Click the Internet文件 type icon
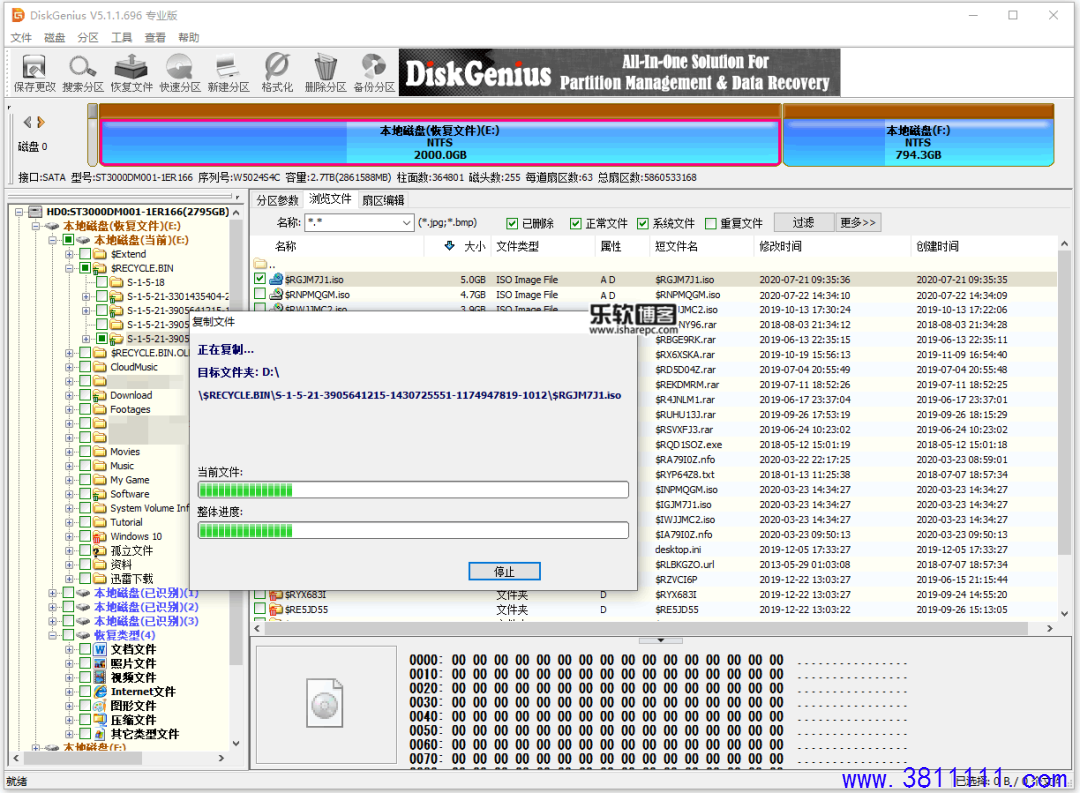 [101, 692]
